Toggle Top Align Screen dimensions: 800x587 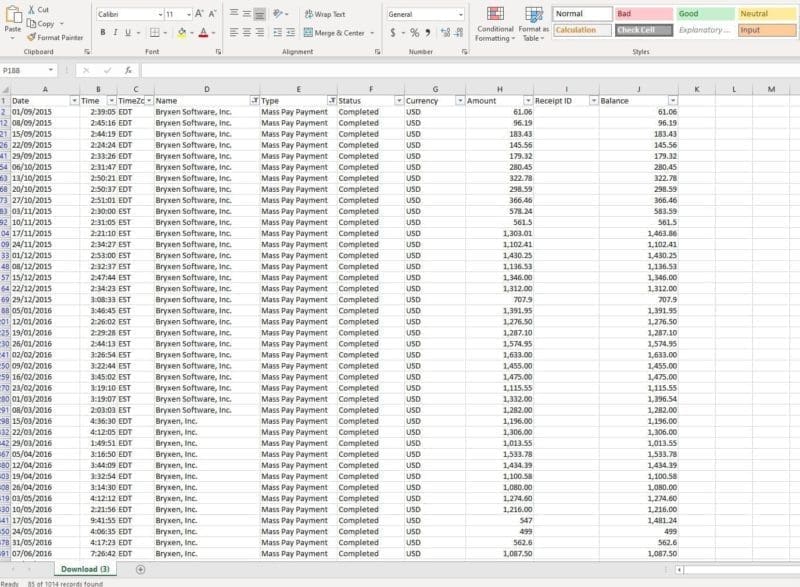tap(234, 14)
